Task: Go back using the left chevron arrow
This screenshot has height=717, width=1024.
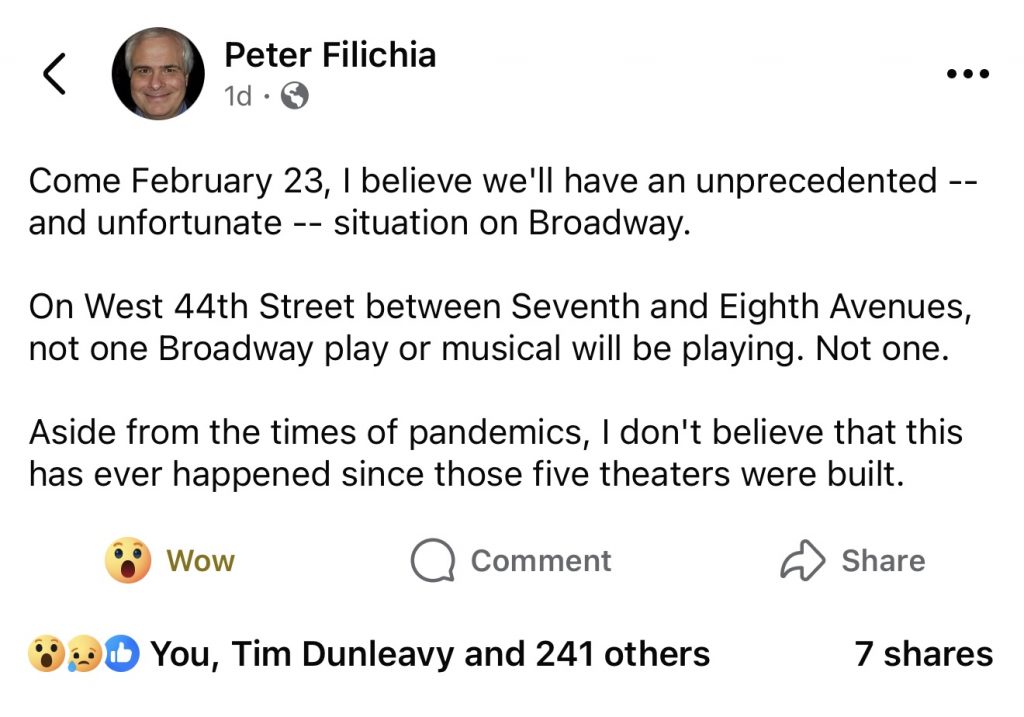Action: coord(55,74)
